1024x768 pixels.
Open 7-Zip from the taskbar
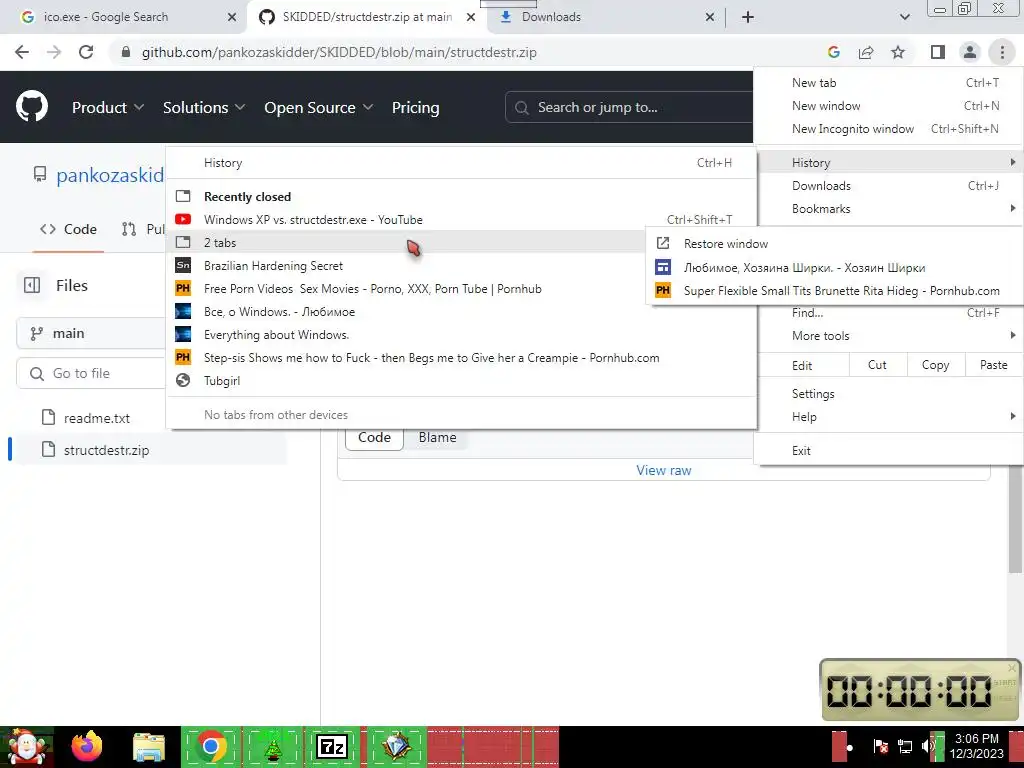pyautogui.click(x=332, y=746)
